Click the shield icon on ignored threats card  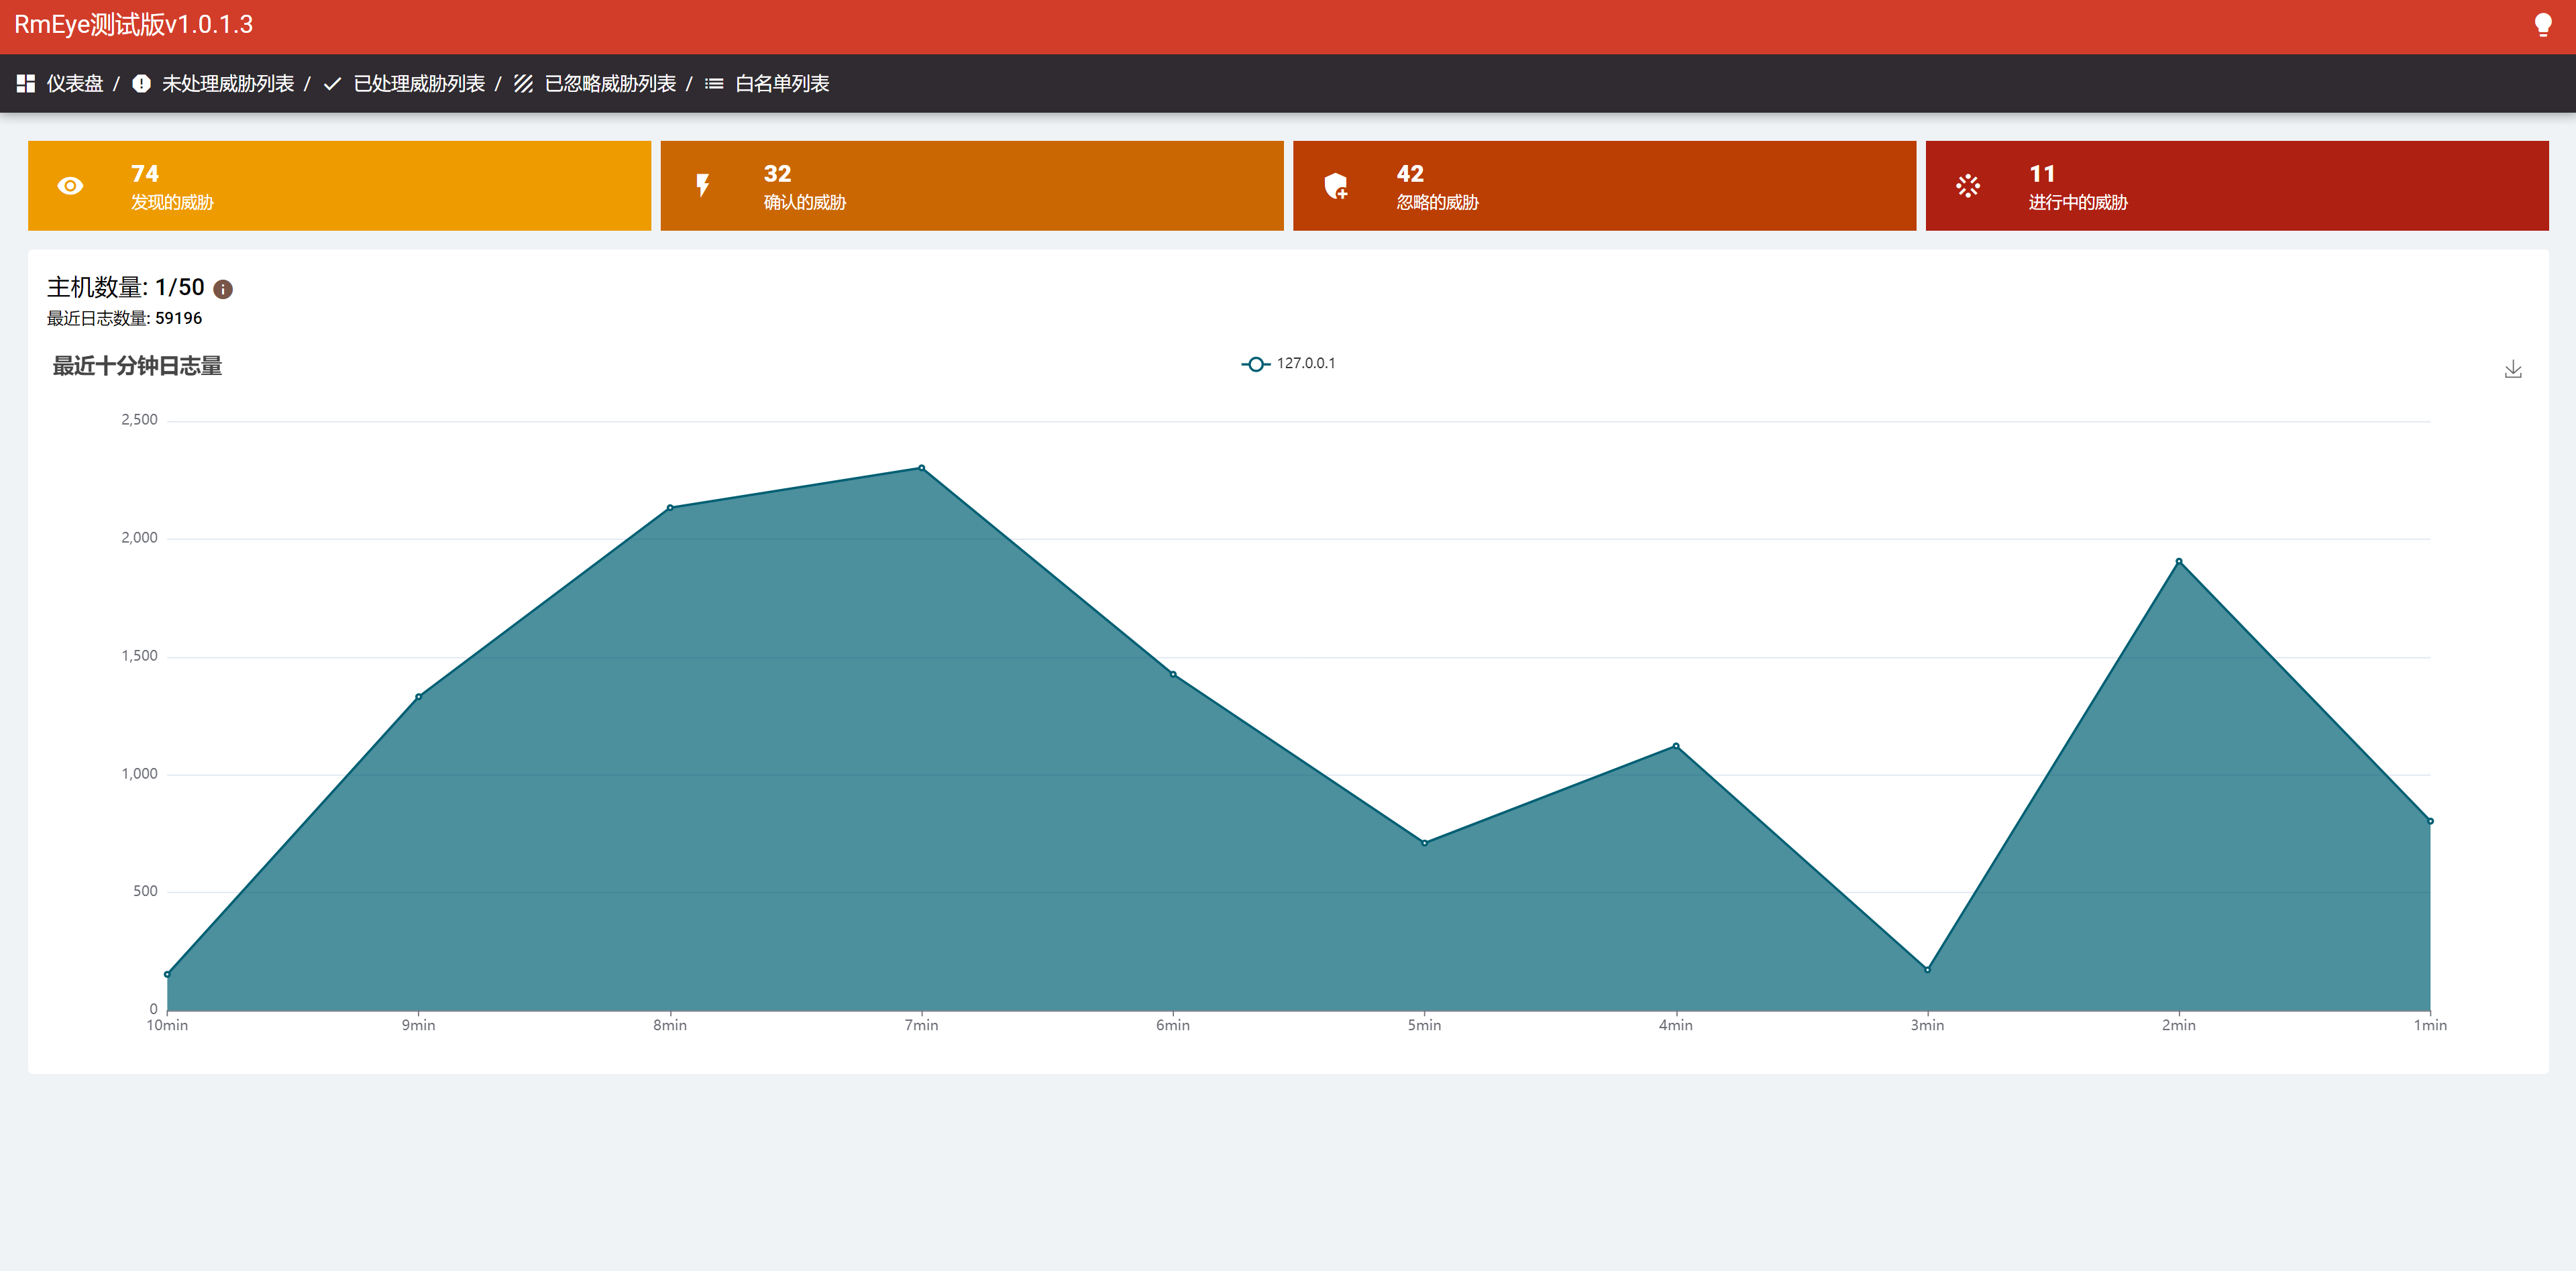click(1336, 186)
